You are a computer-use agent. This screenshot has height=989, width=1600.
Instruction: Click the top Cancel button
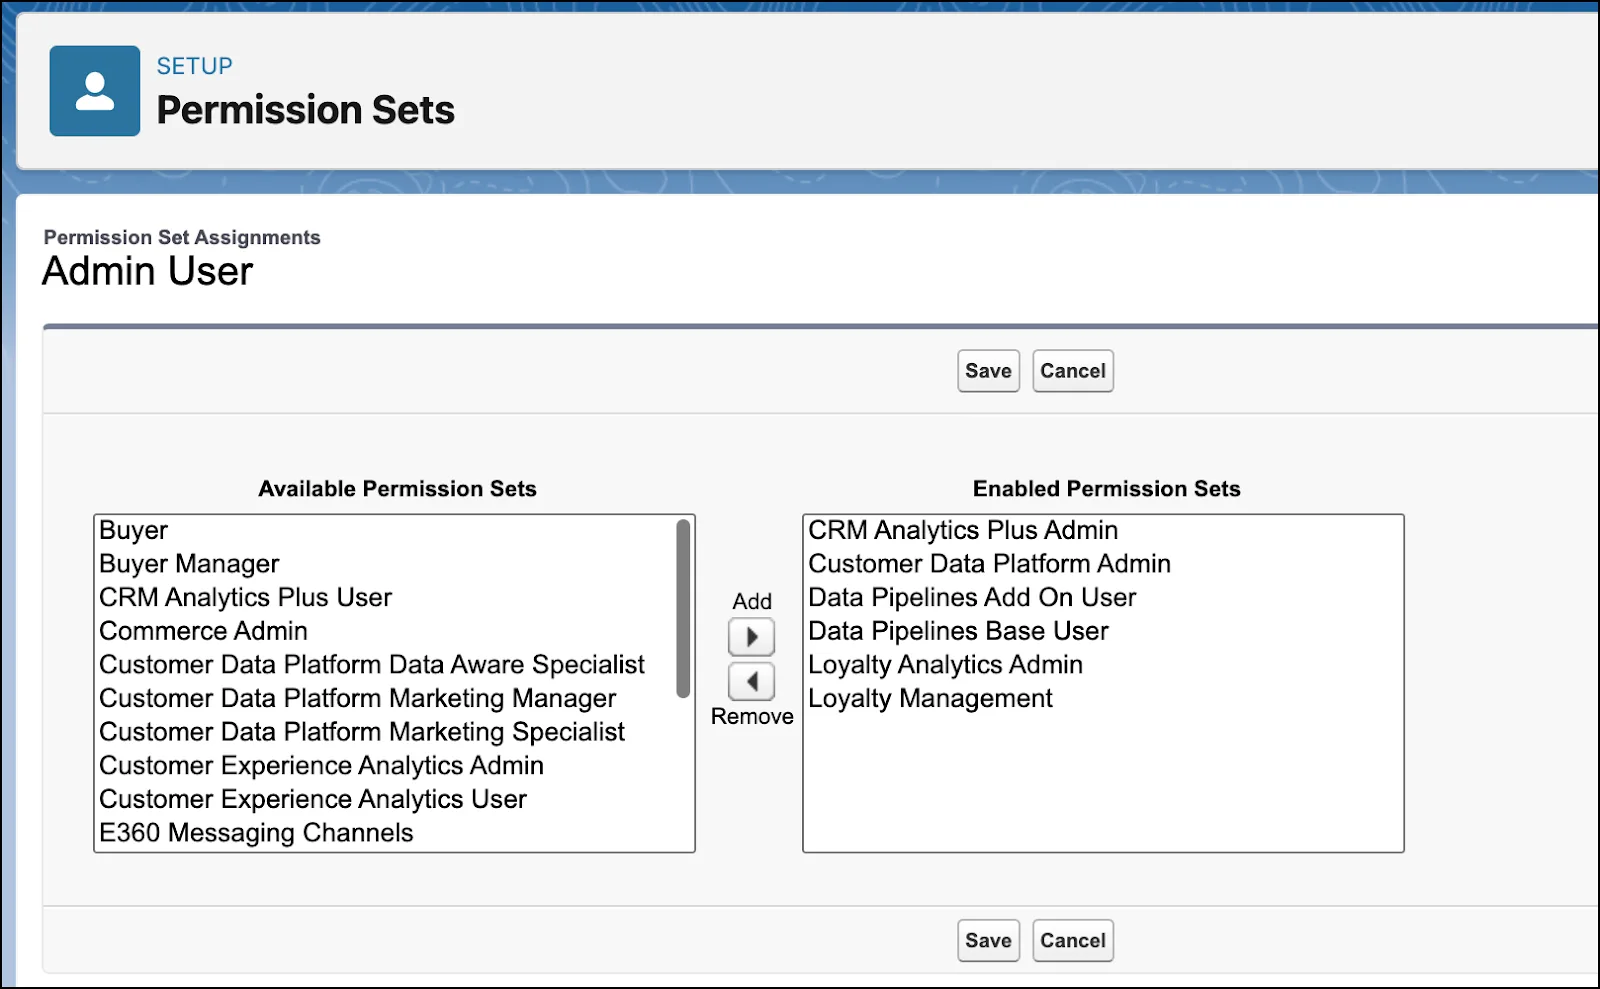[1073, 371]
